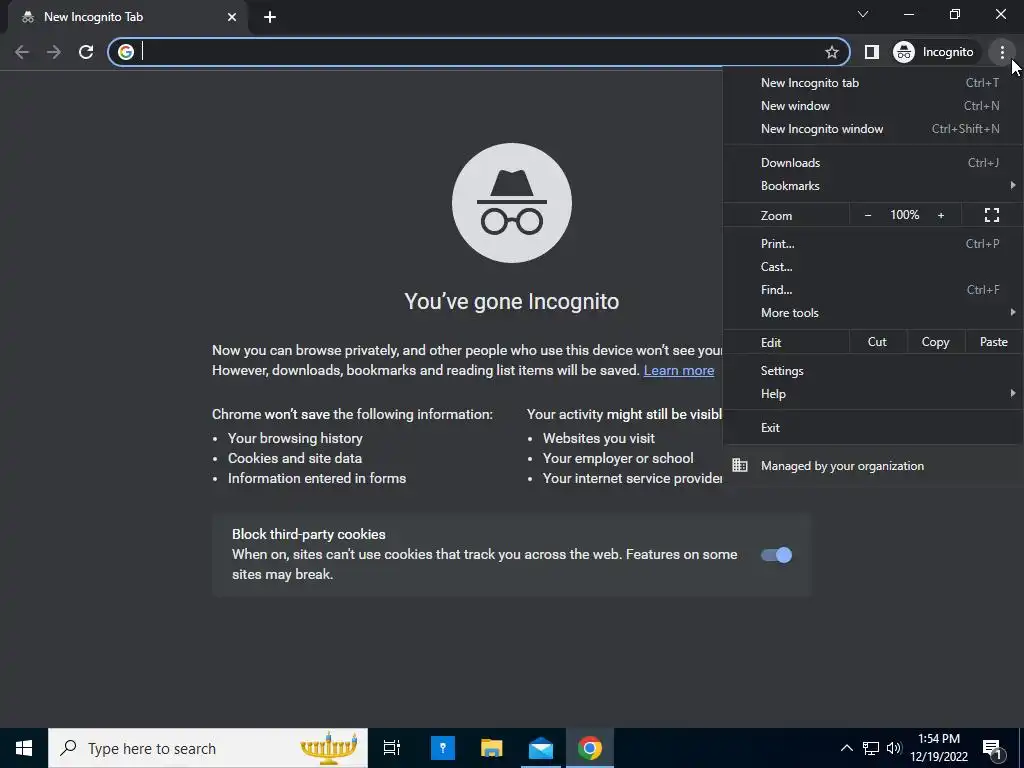
Task: Select Find... in the menu
Action: tap(873, 290)
